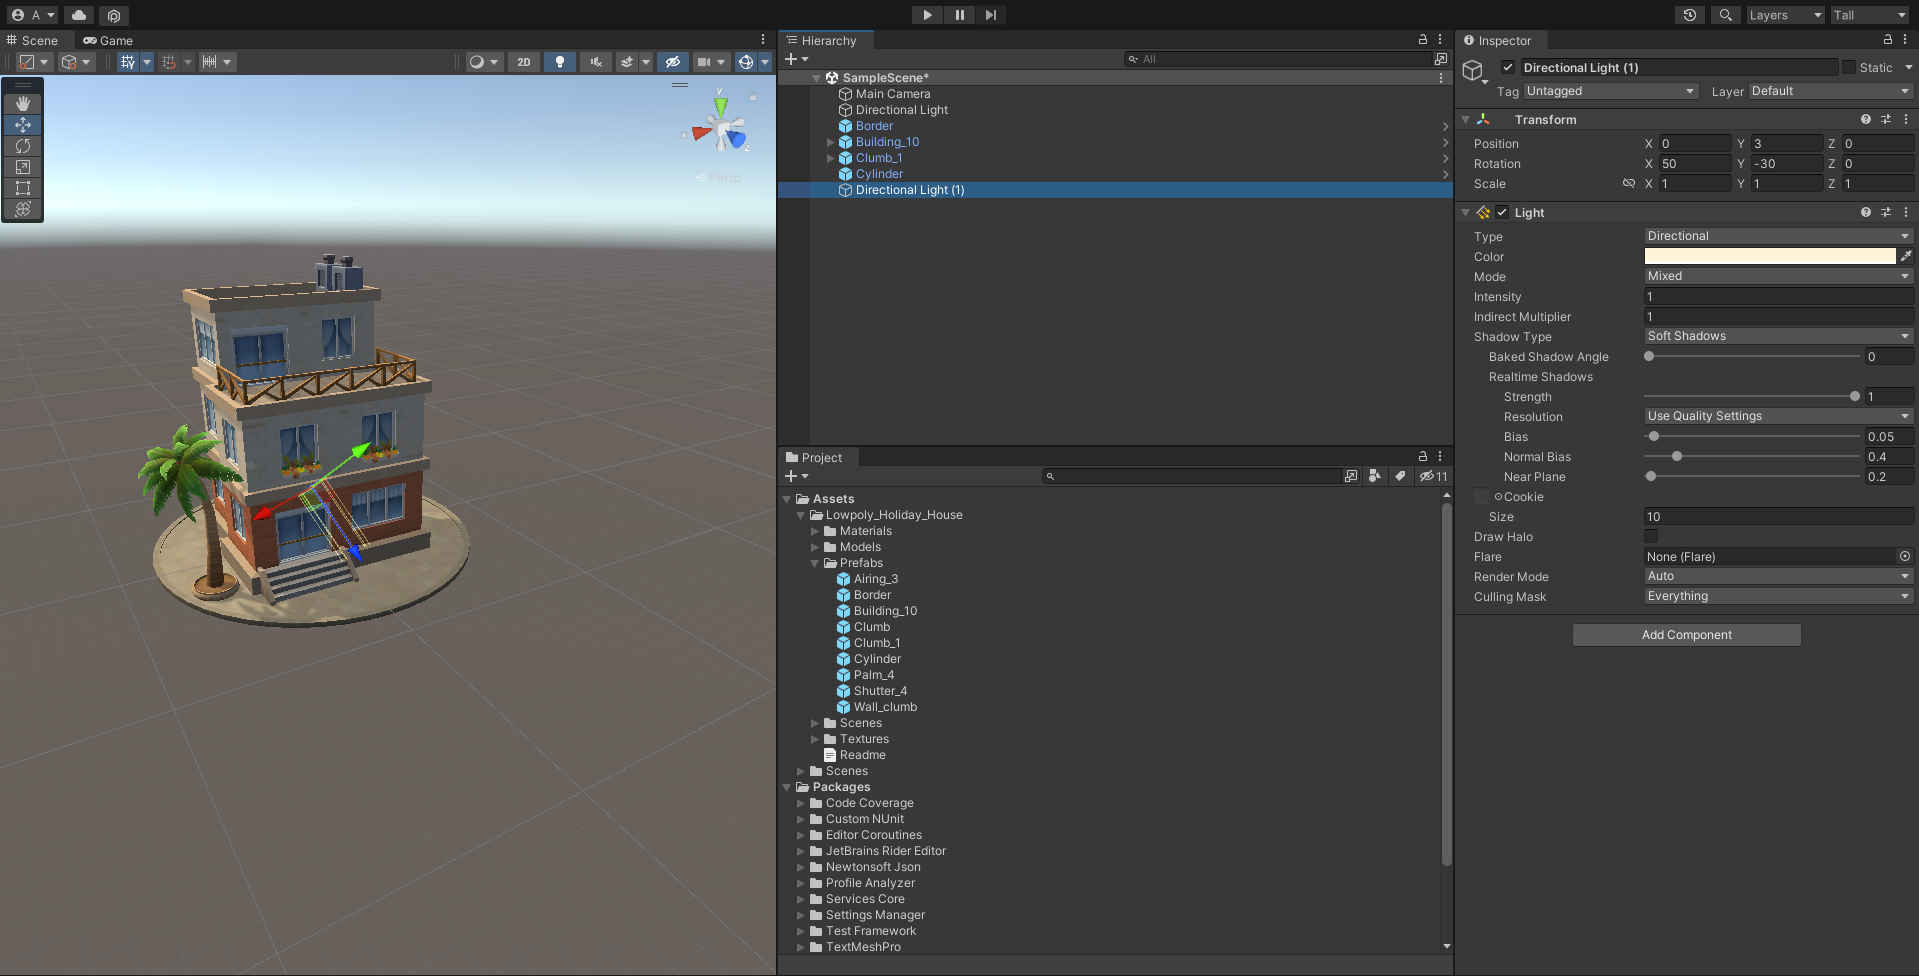
Task: Select the Rect Transform tool
Action: coord(23,188)
